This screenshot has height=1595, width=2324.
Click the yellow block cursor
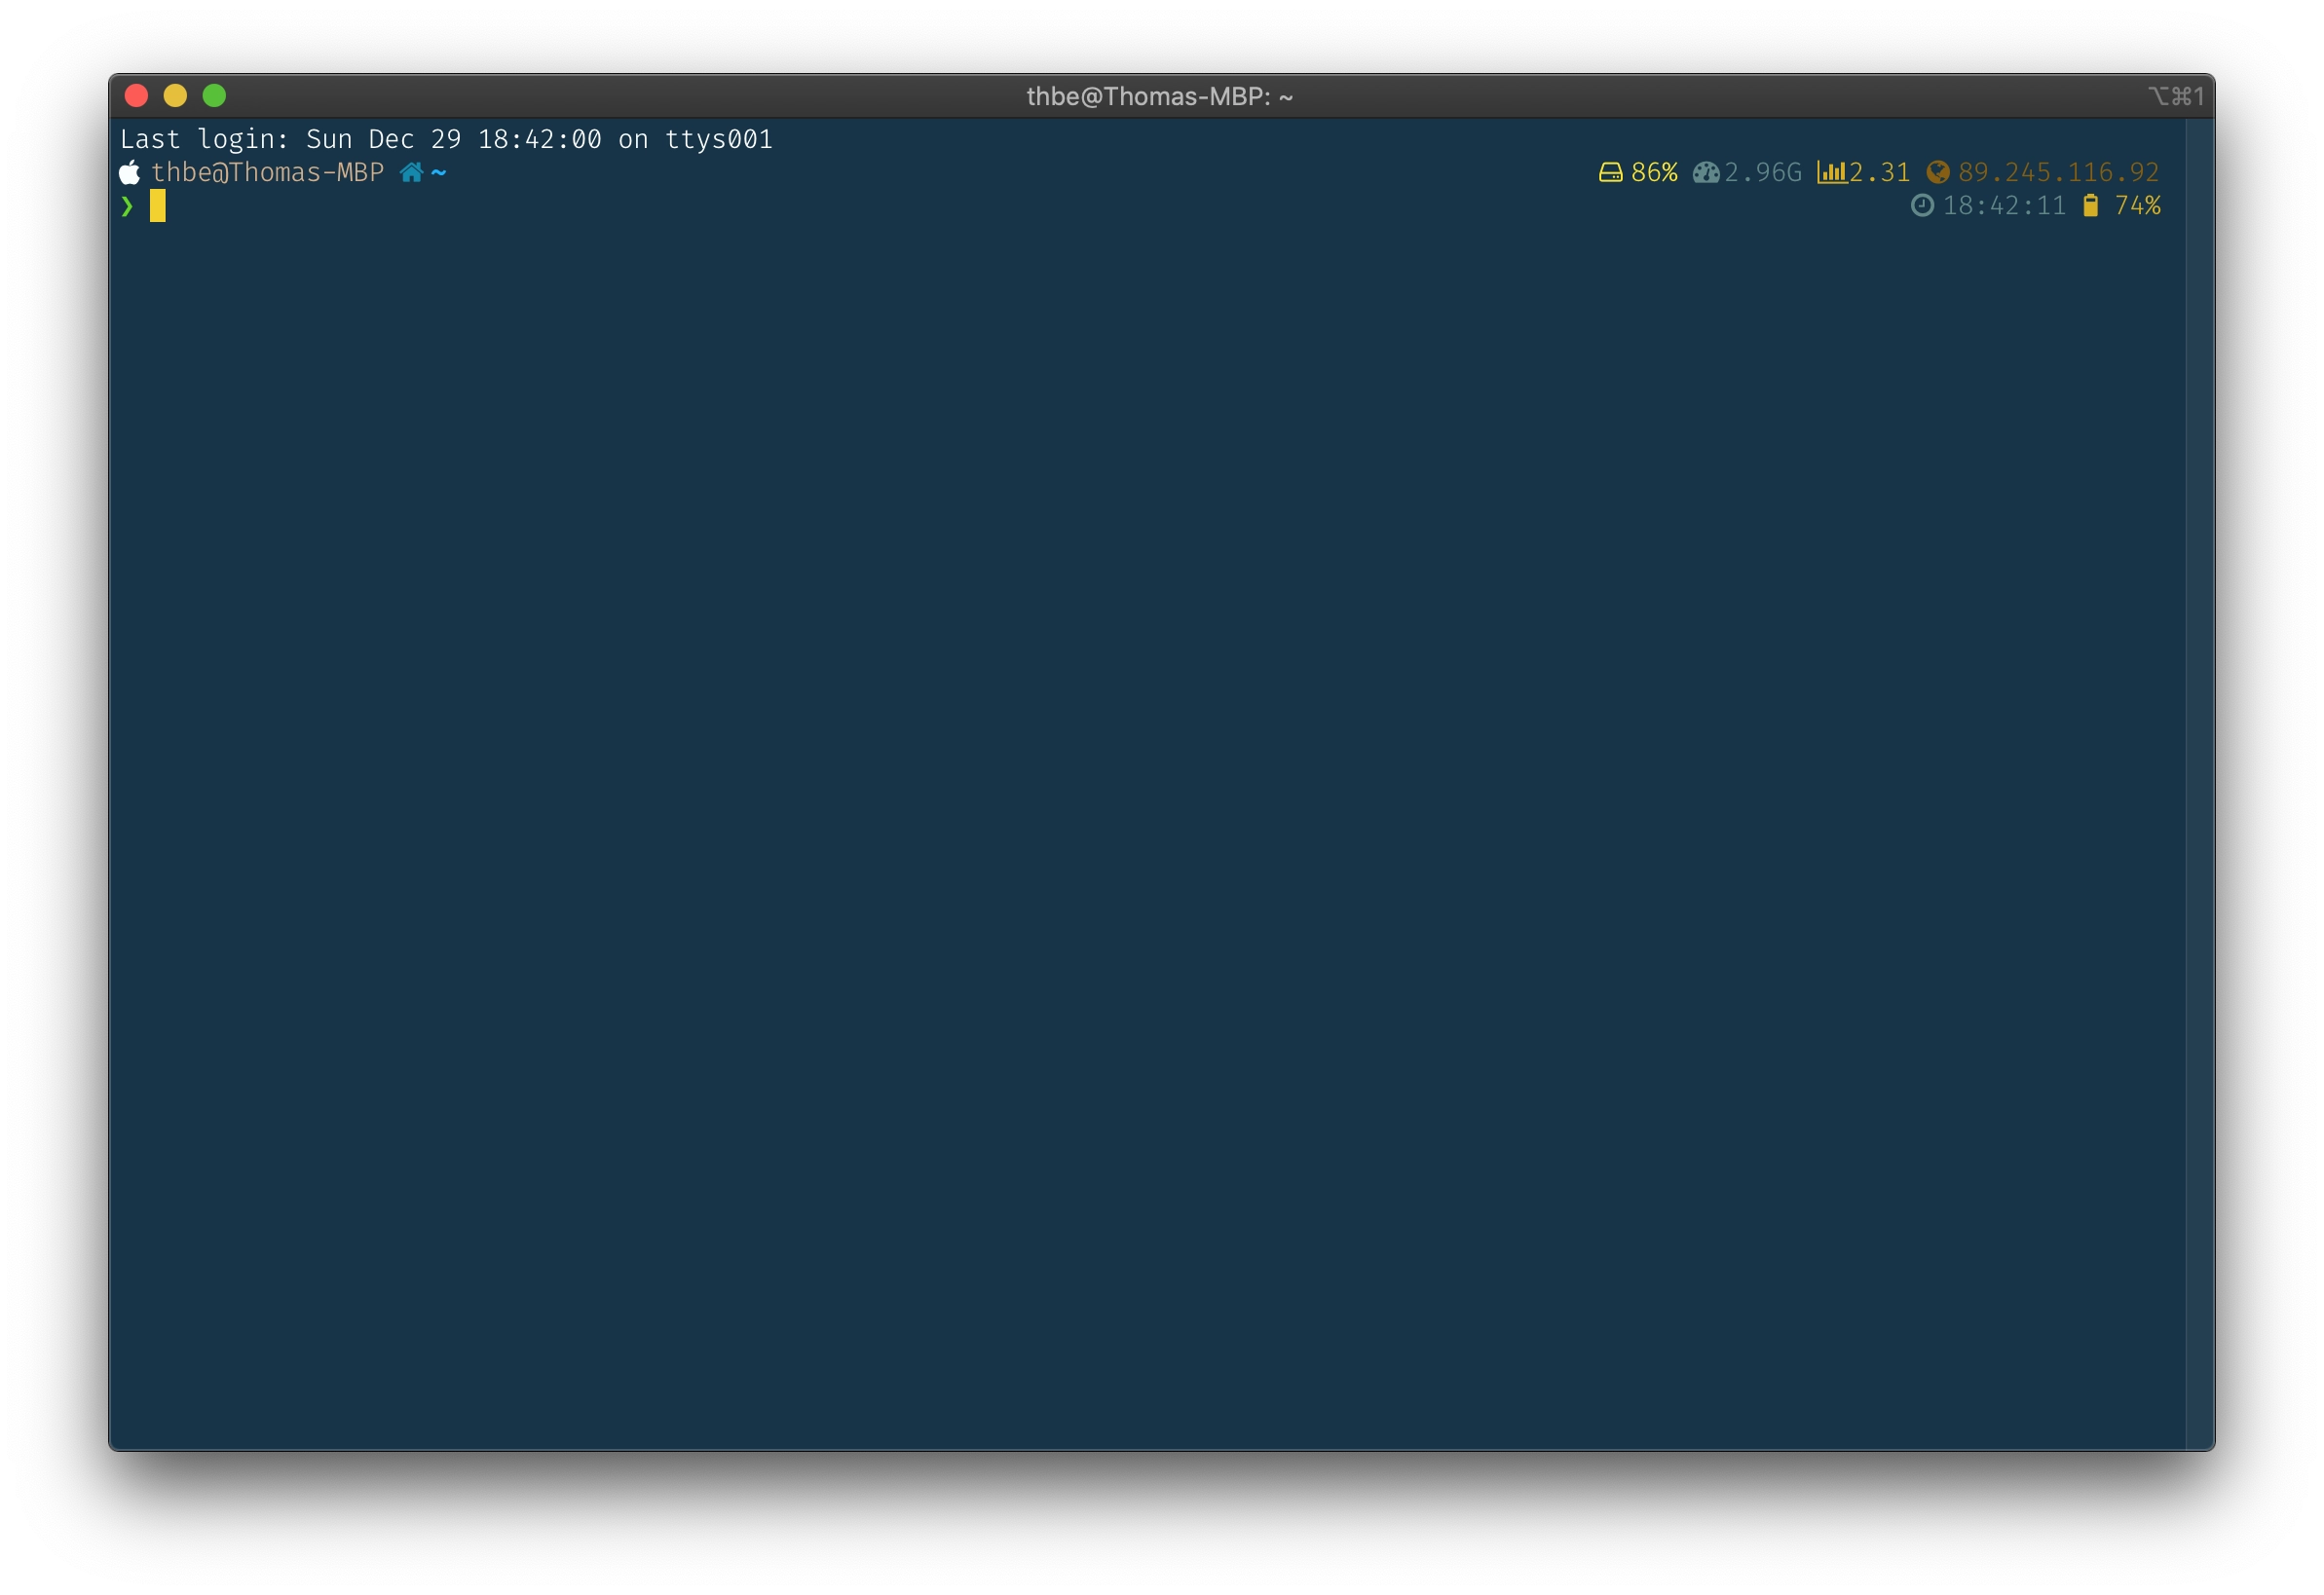coord(159,206)
